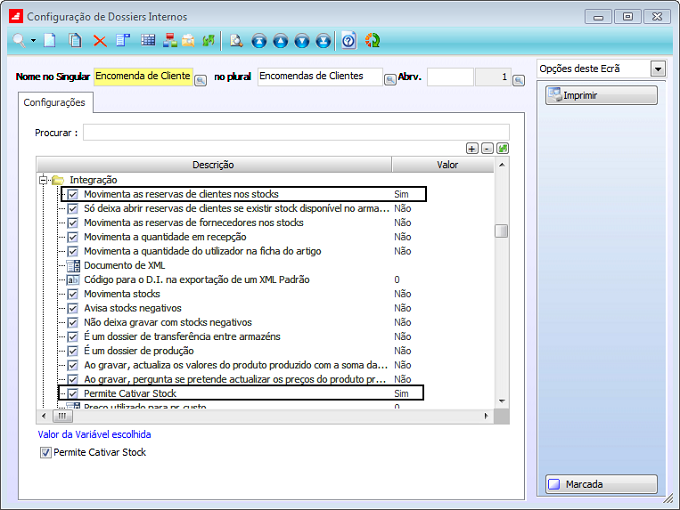
Task: Click the horizontal scrollbar thumb
Action: (x=62, y=416)
